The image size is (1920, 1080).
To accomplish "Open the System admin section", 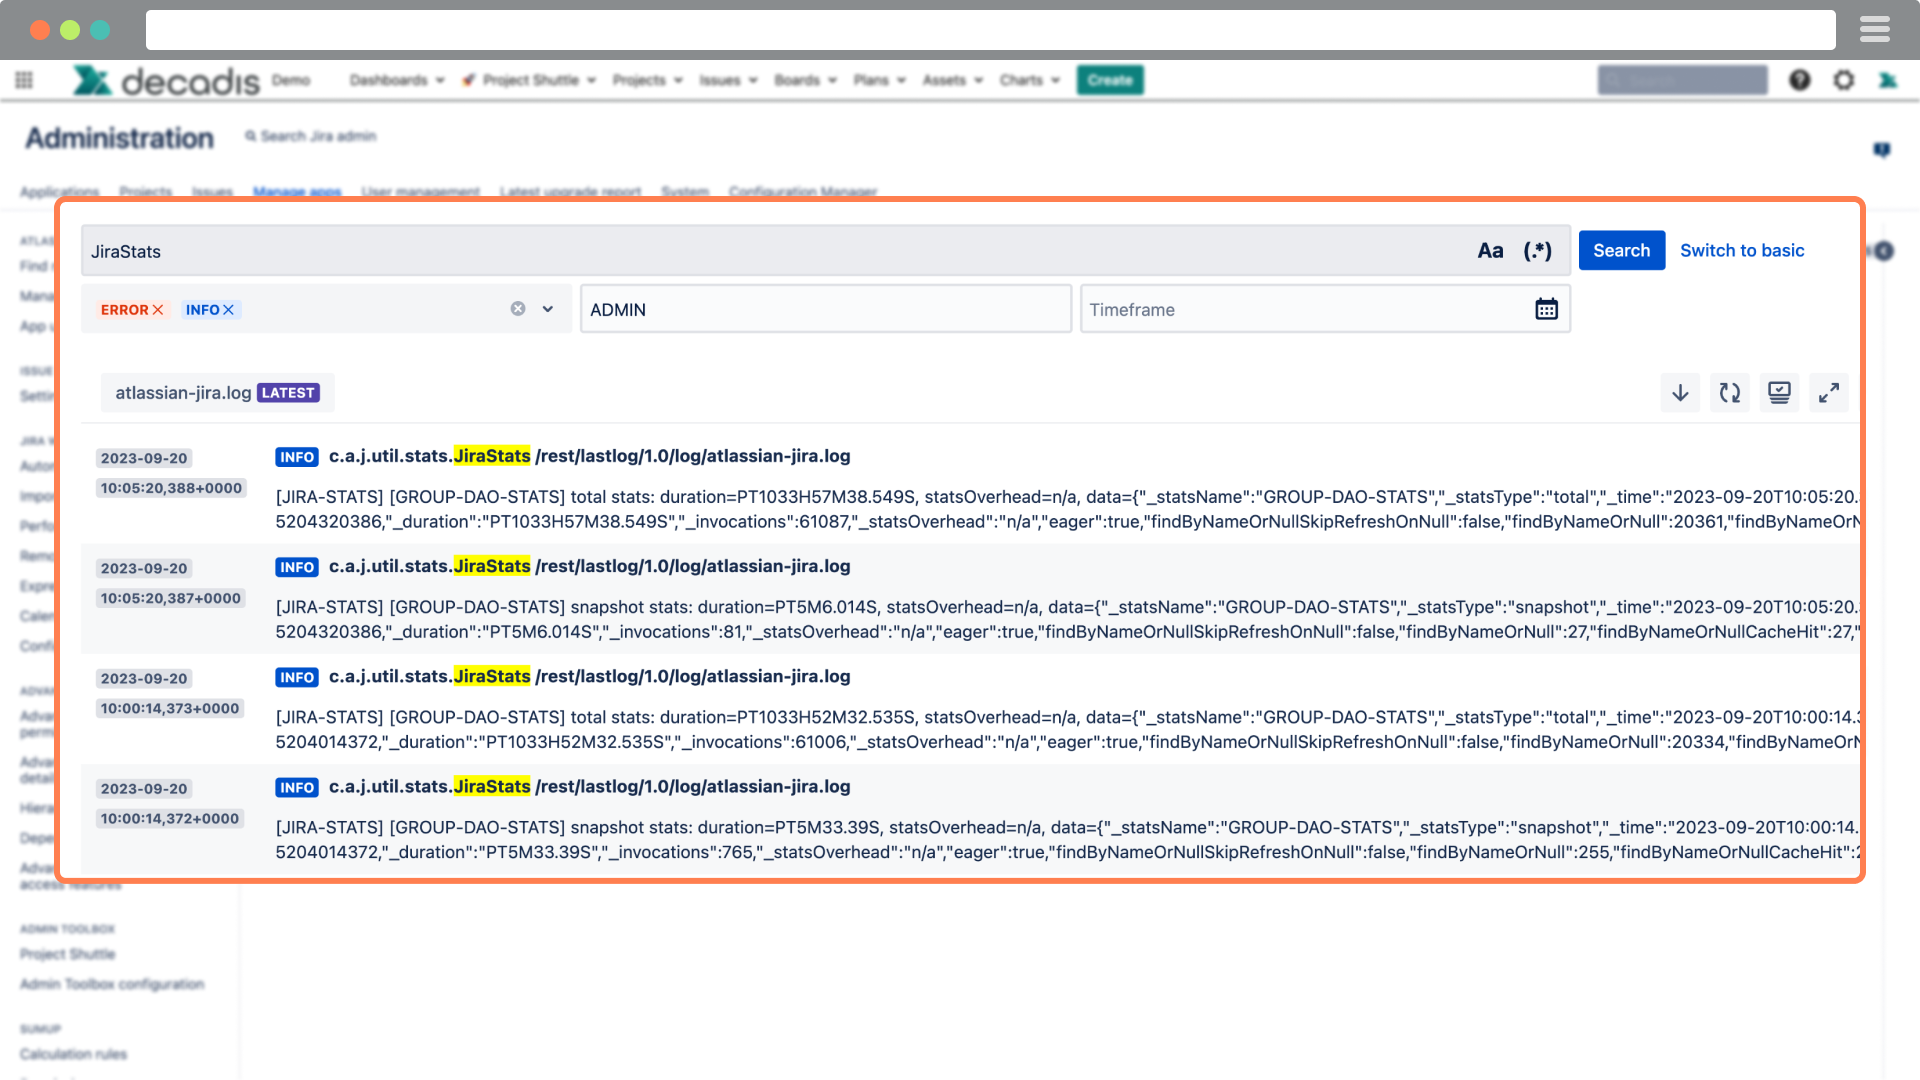I will (685, 191).
